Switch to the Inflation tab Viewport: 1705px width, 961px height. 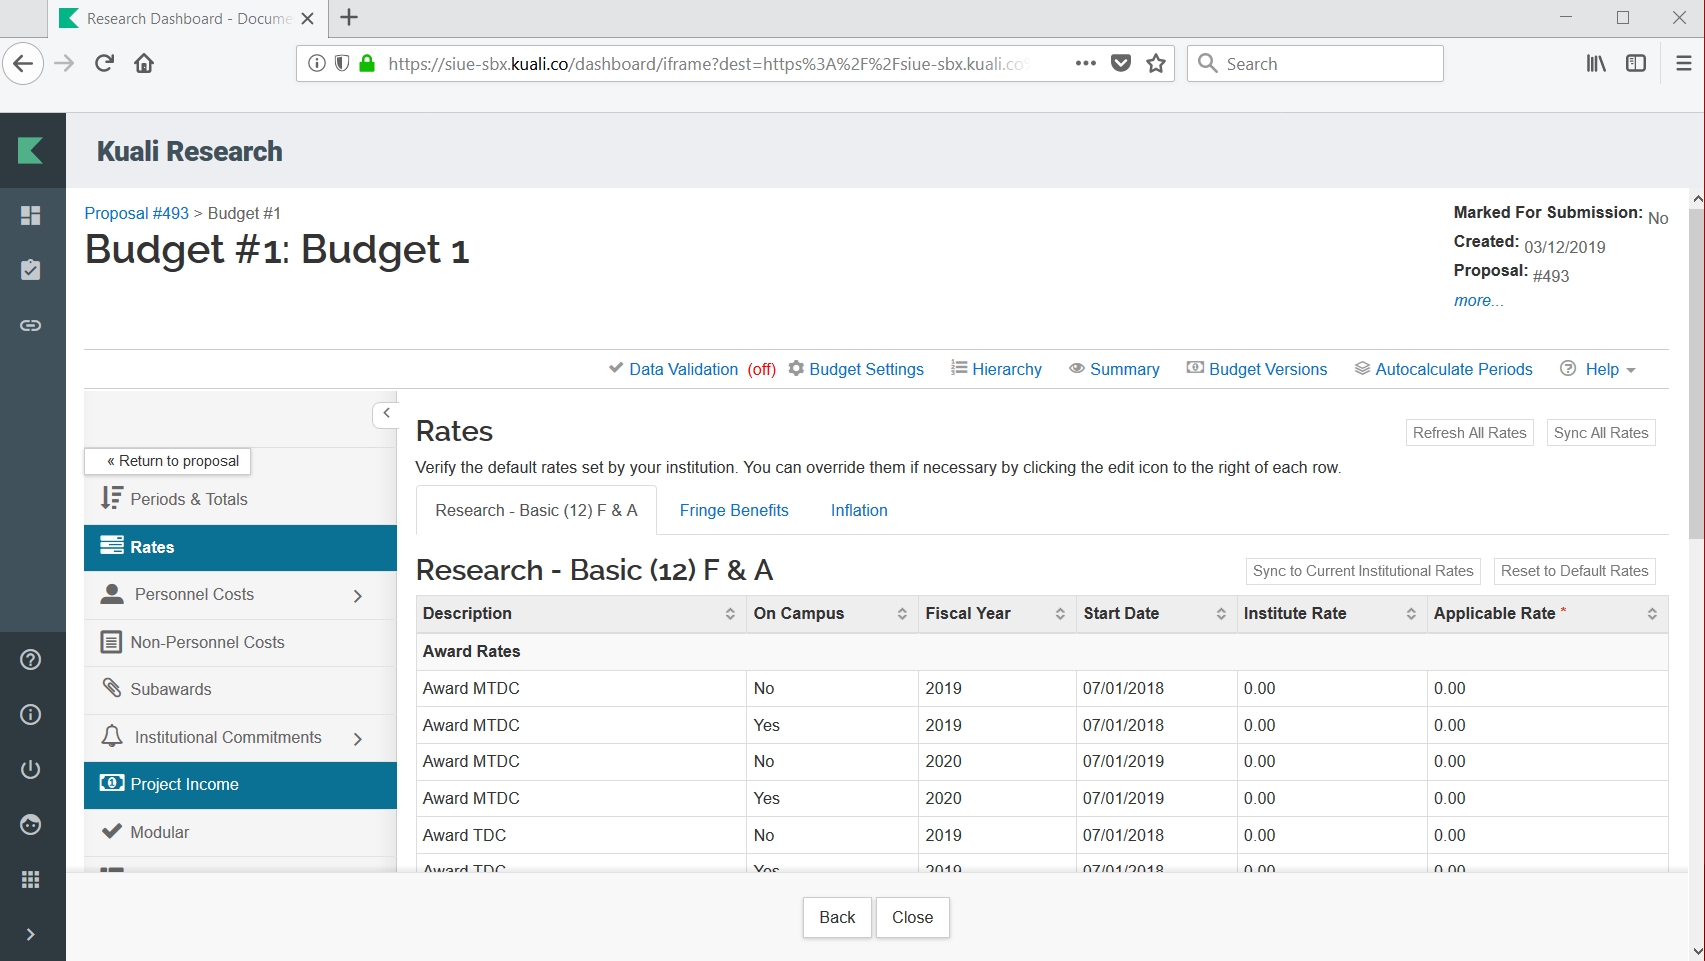(x=859, y=510)
